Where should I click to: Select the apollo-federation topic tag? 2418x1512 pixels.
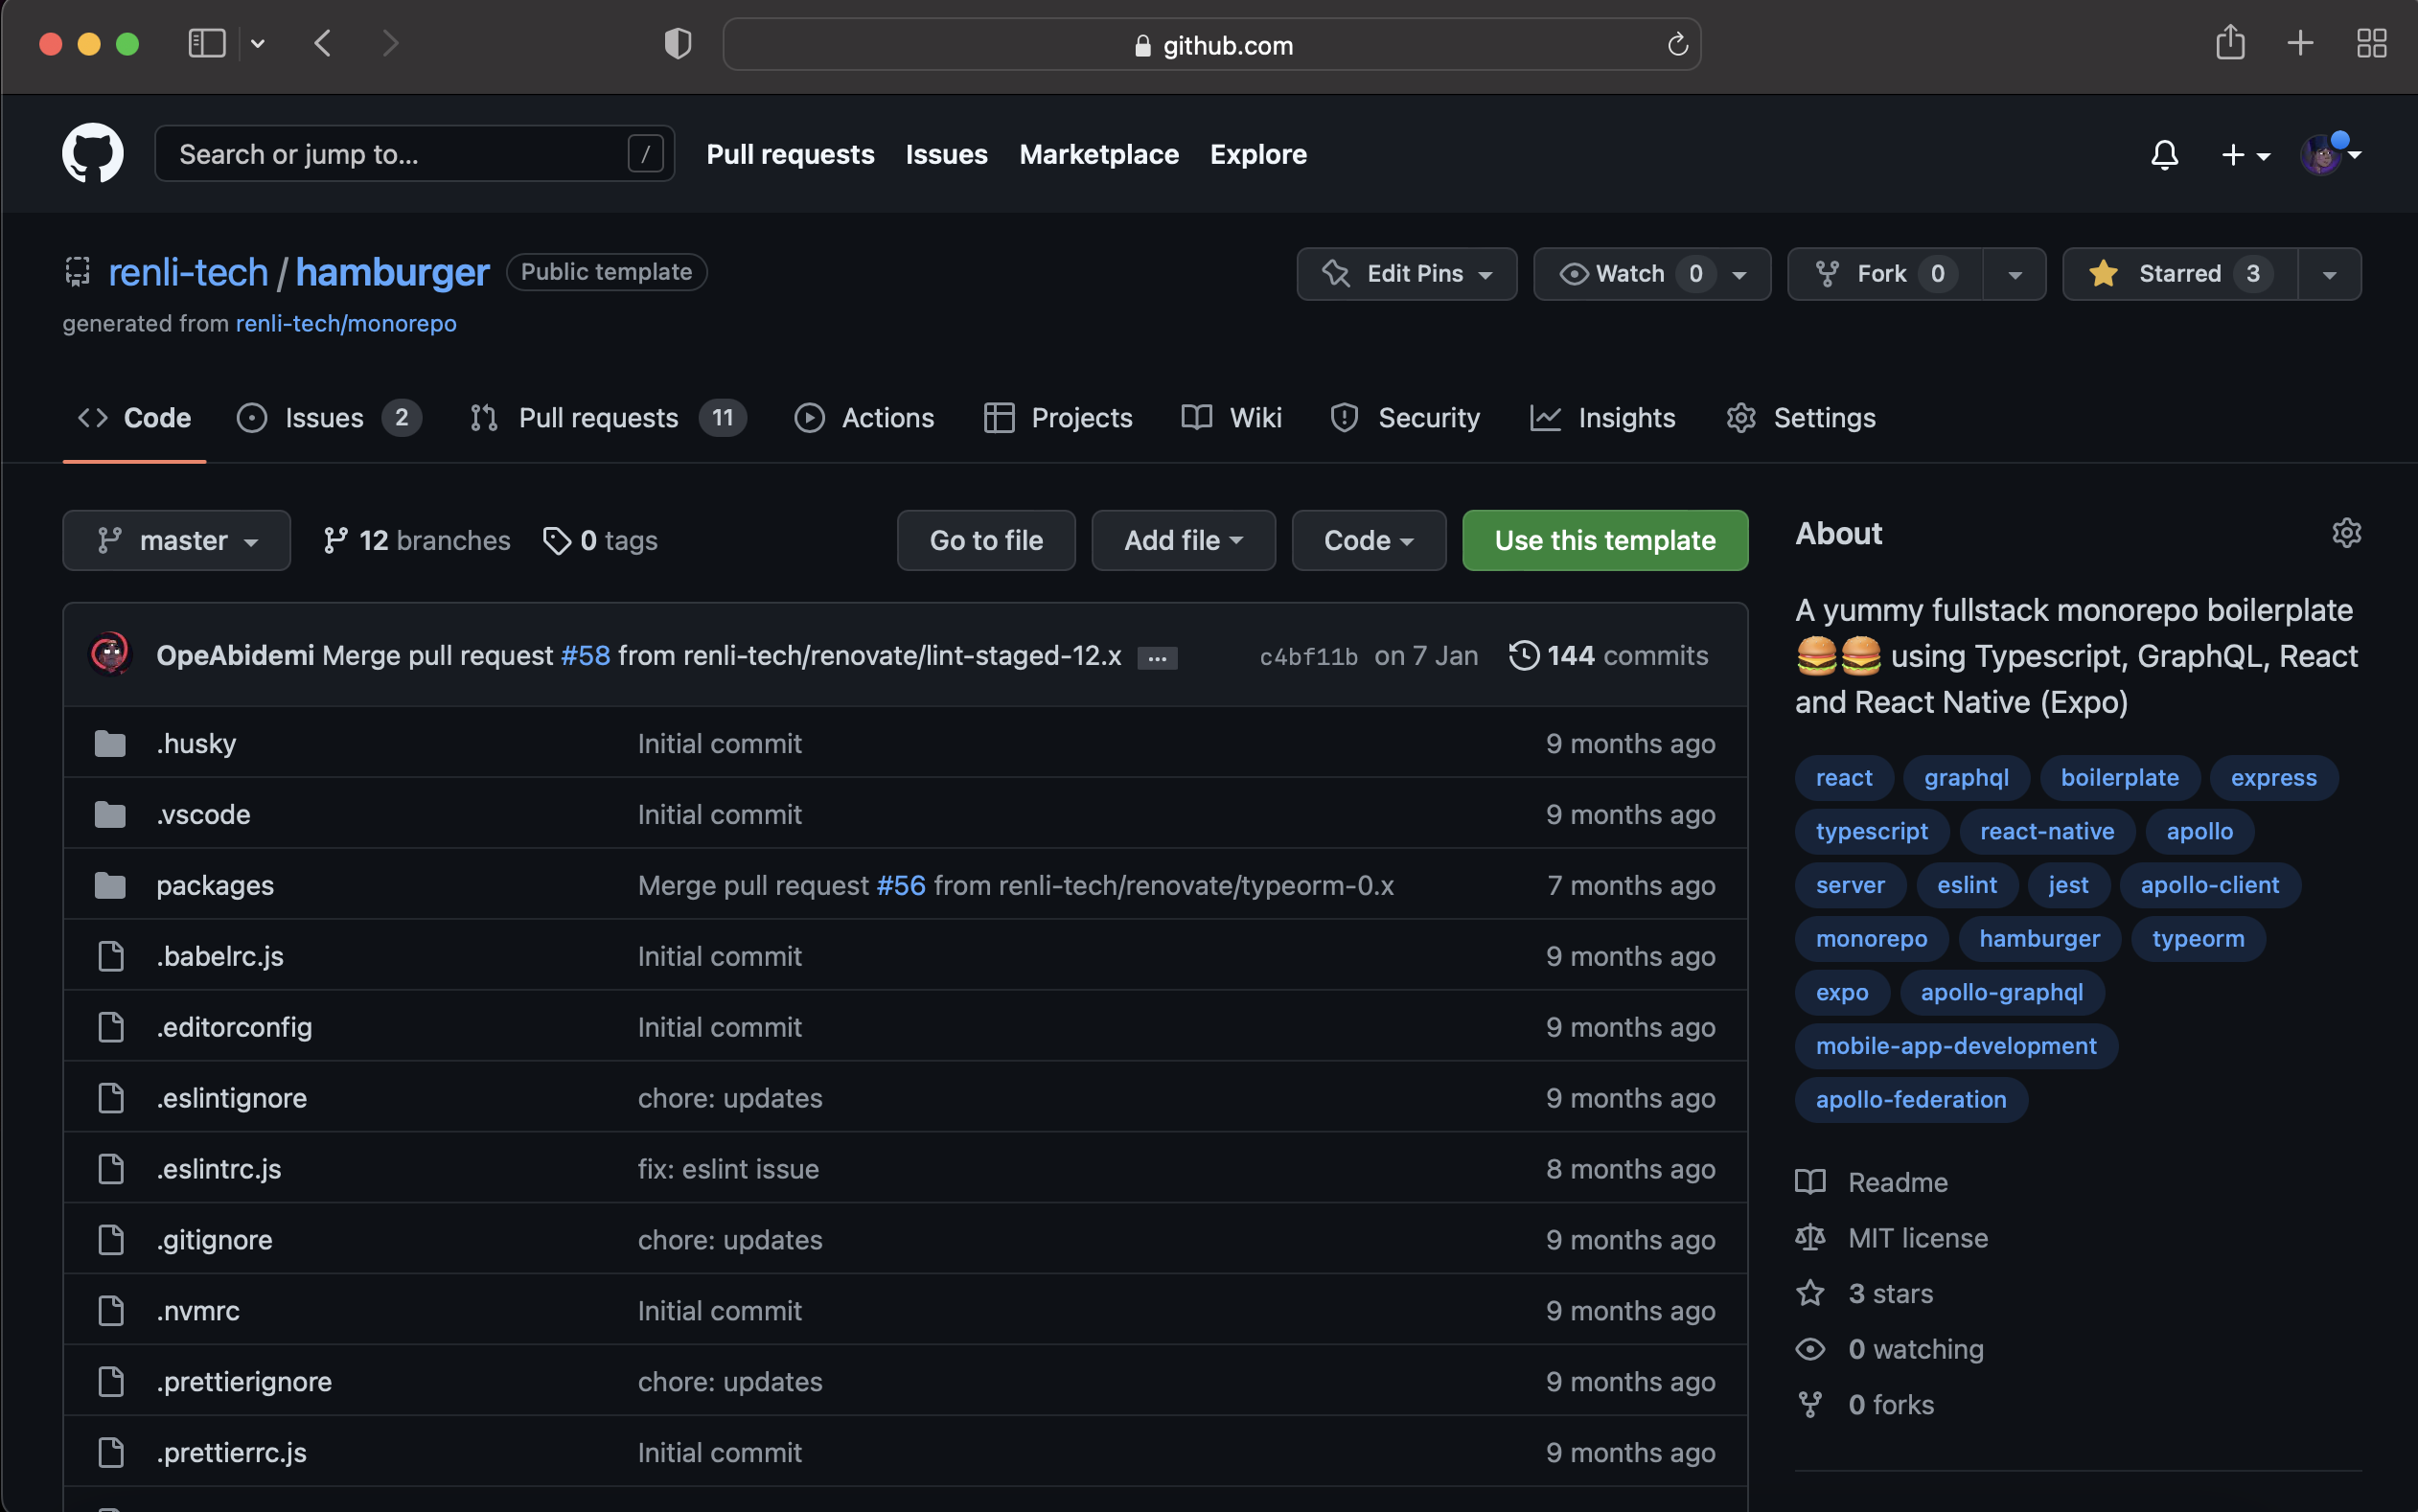click(x=1911, y=1099)
